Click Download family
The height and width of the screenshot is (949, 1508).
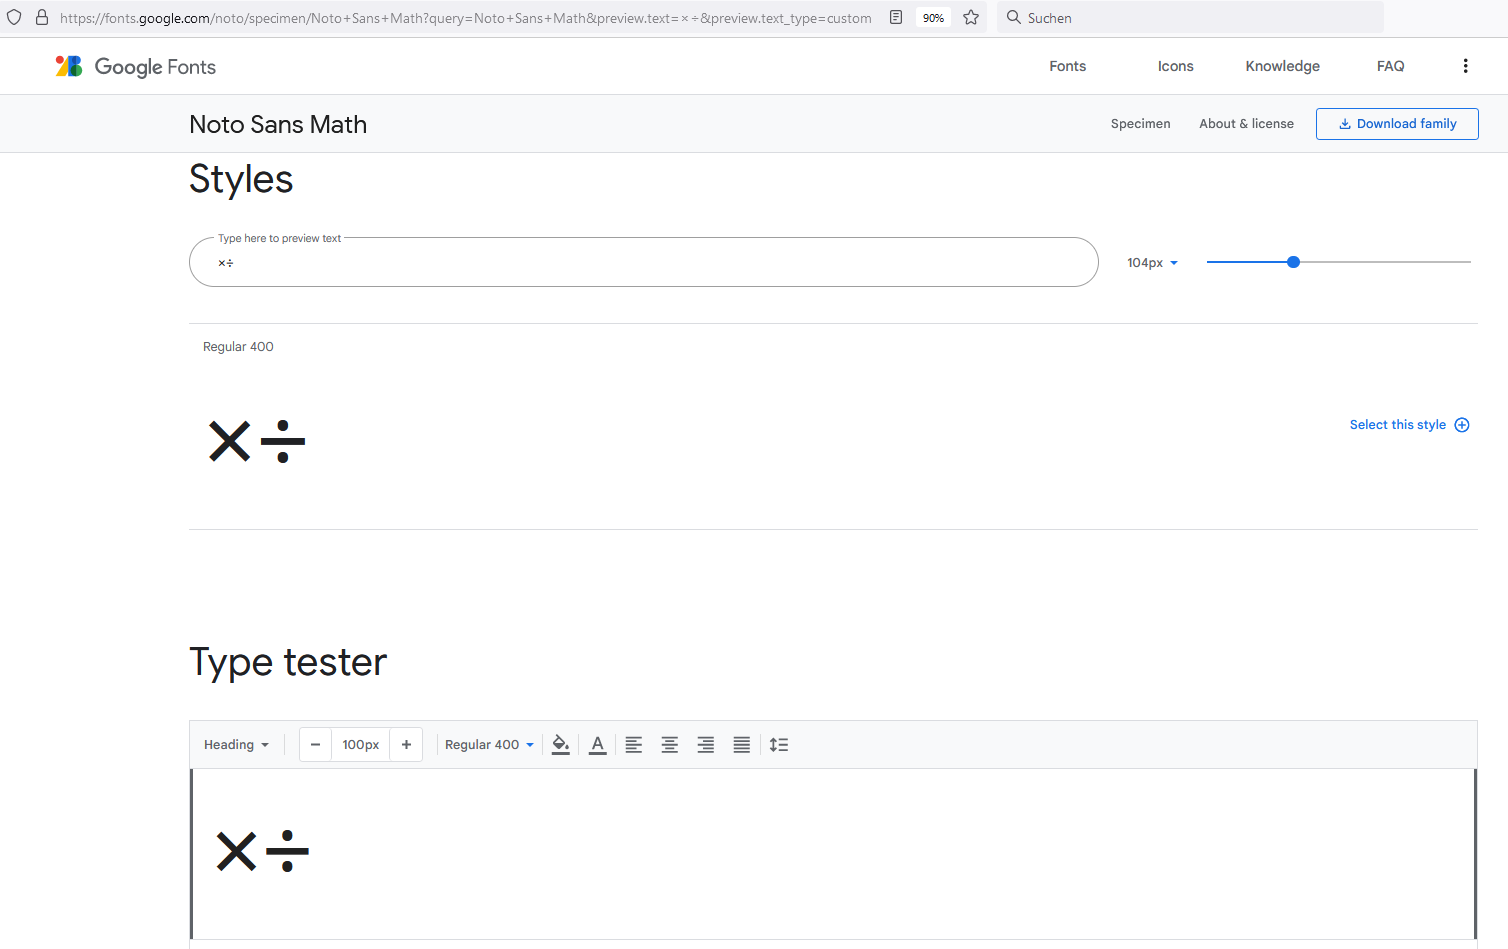(x=1397, y=123)
